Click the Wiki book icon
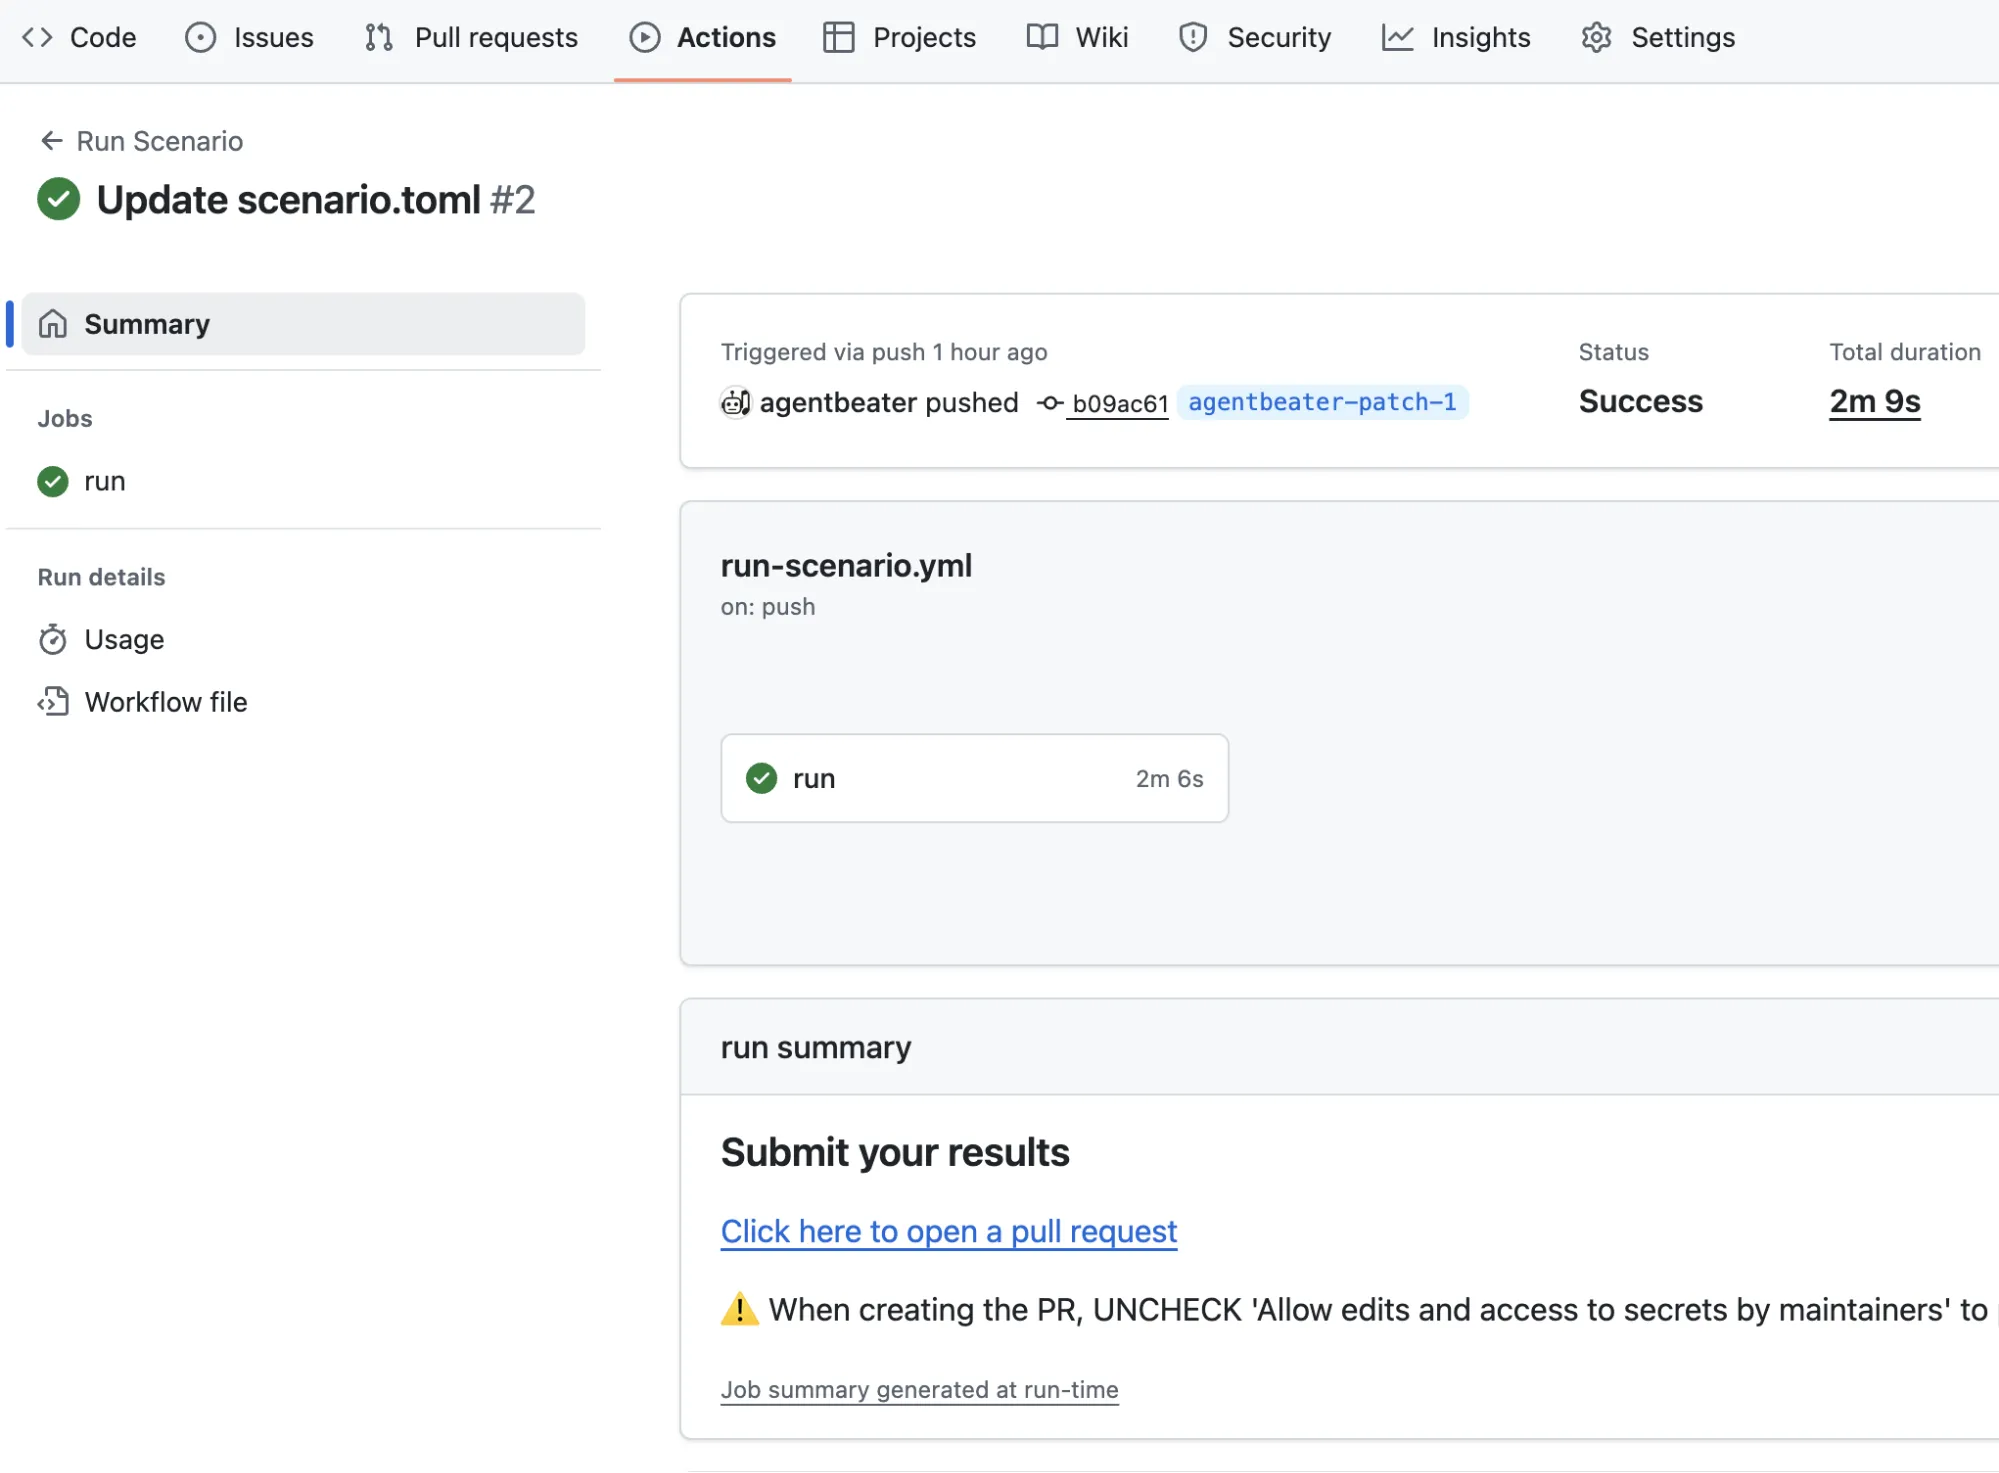Screen dimensions: 1999x1473 click(1040, 37)
